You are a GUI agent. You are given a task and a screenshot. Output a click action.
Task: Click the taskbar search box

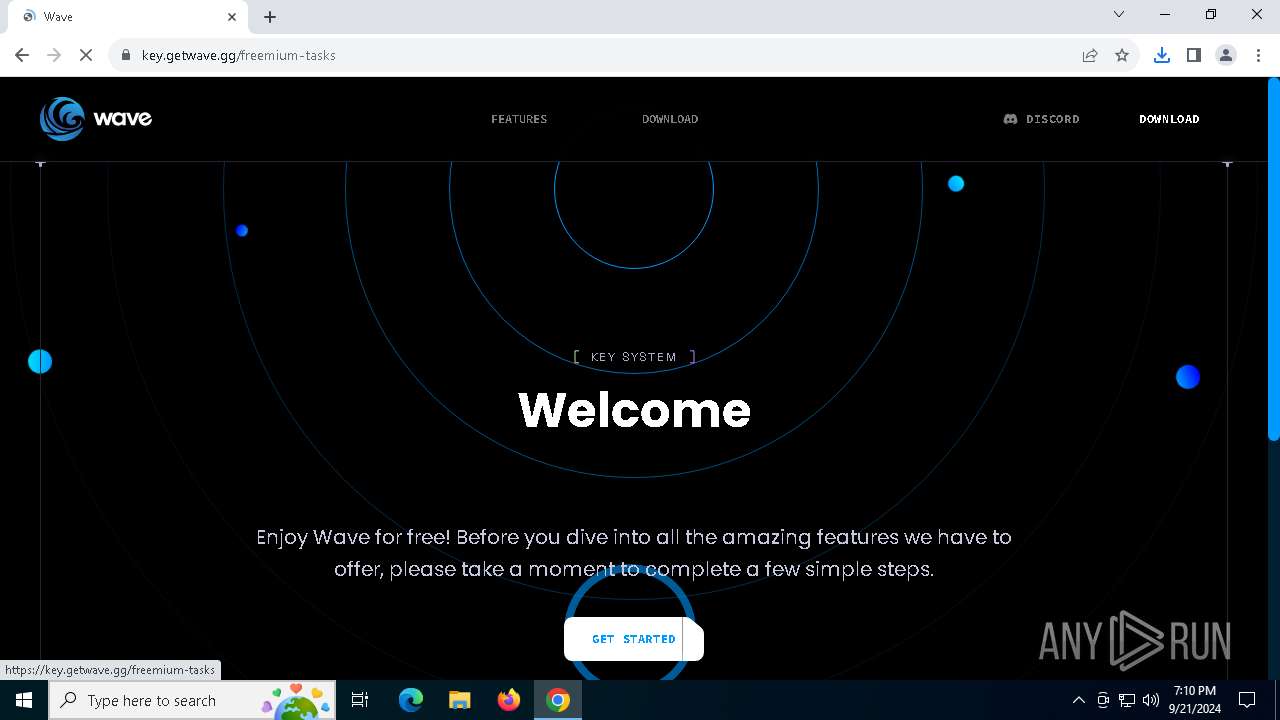pyautogui.click(x=192, y=700)
